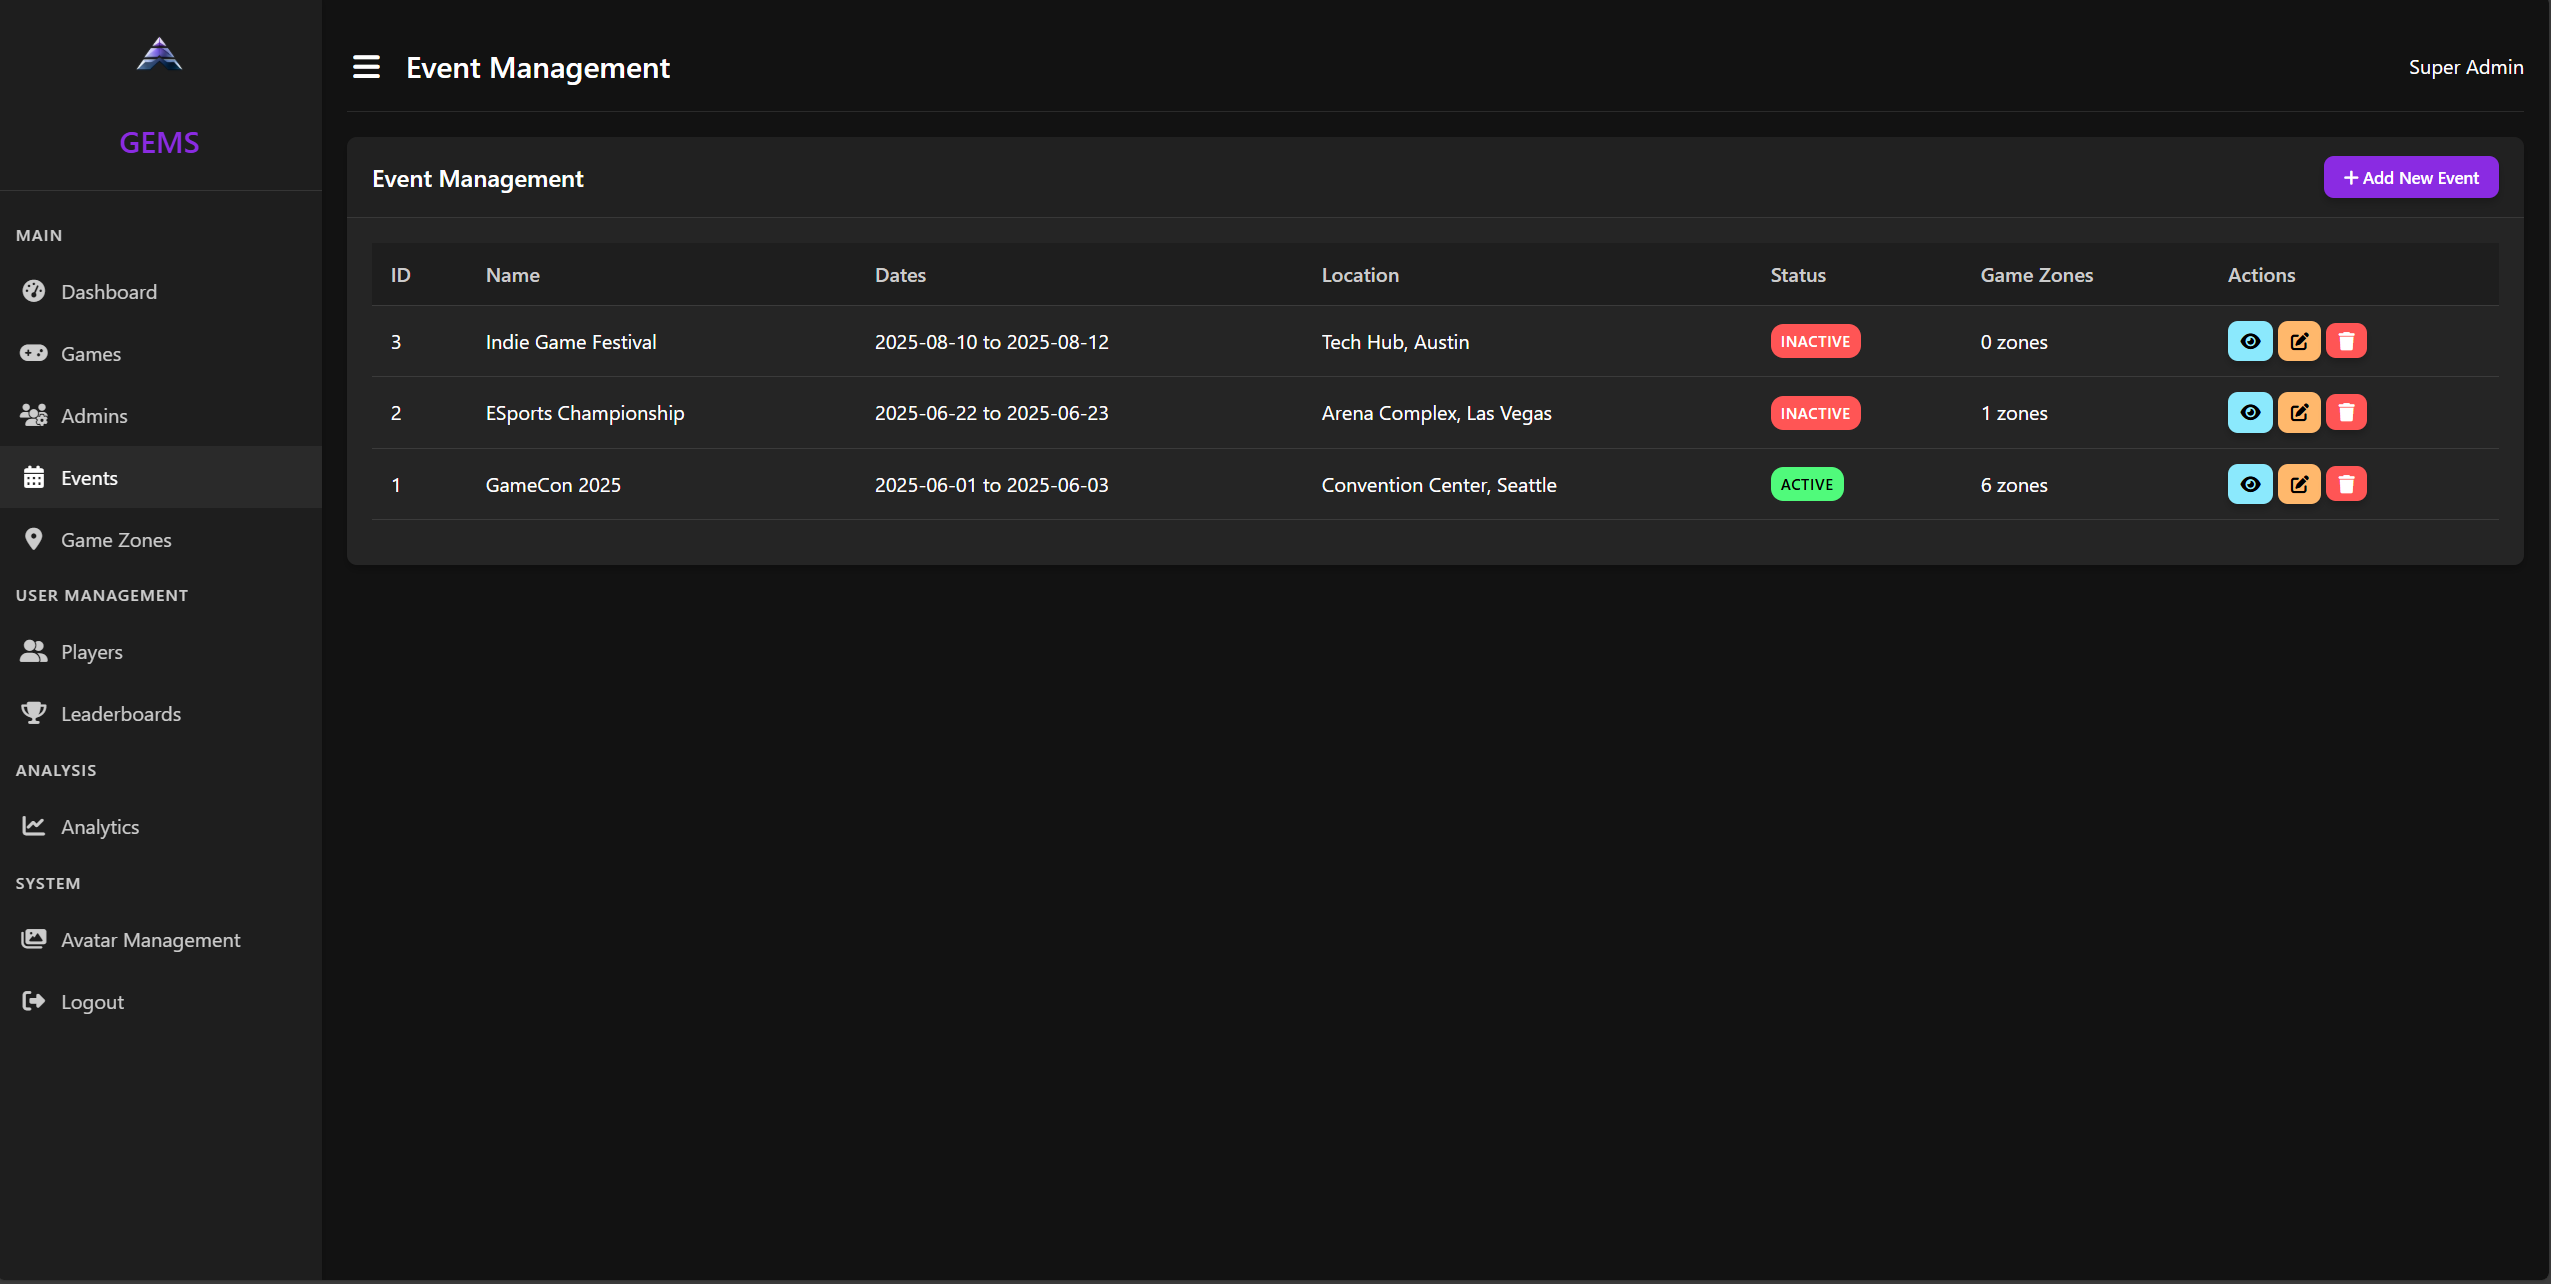This screenshot has width=2551, height=1284.
Task: Delete the ESports Championship event
Action: point(2346,412)
